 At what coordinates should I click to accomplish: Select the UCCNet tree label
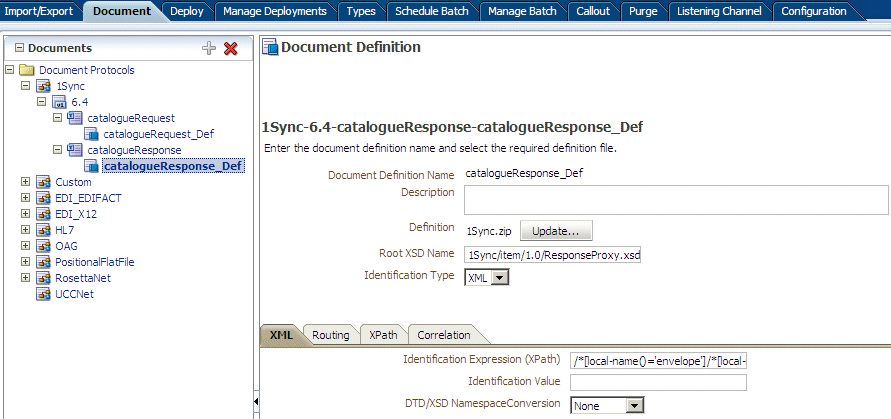(x=74, y=294)
